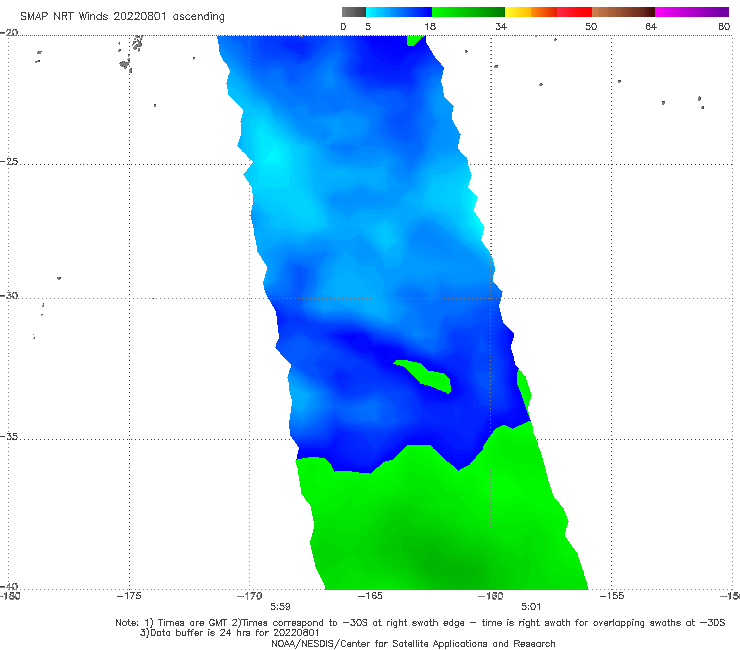Click the gray segment of the color bar
Image resolution: width=740 pixels, height=650 pixels.
tap(354, 12)
